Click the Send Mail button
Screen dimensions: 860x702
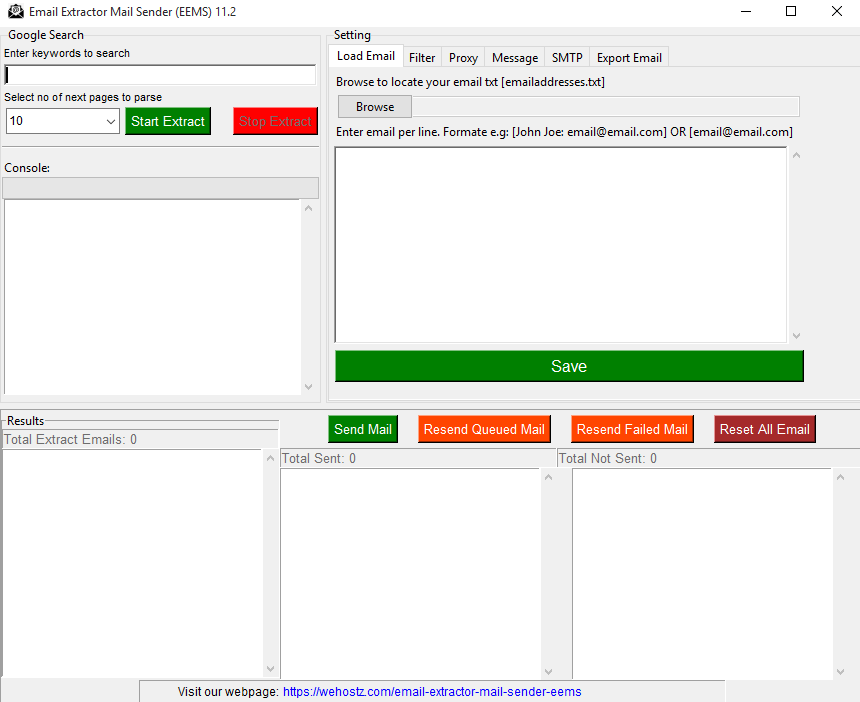point(363,429)
